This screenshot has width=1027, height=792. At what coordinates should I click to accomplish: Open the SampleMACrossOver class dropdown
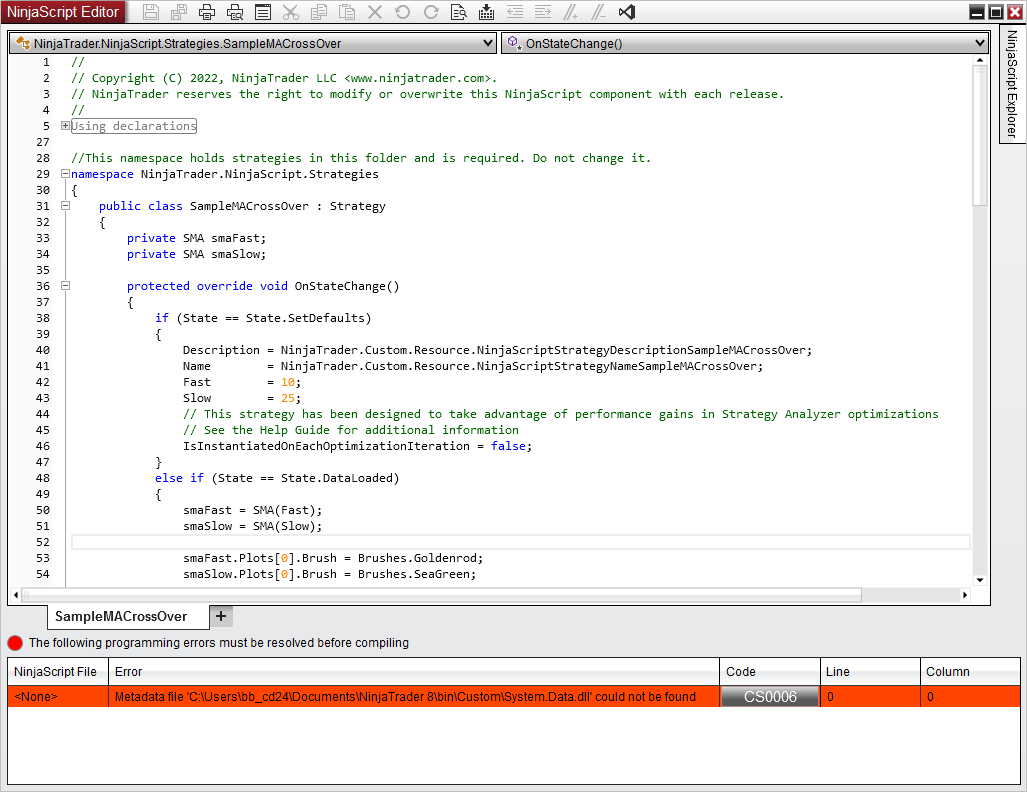tap(487, 42)
